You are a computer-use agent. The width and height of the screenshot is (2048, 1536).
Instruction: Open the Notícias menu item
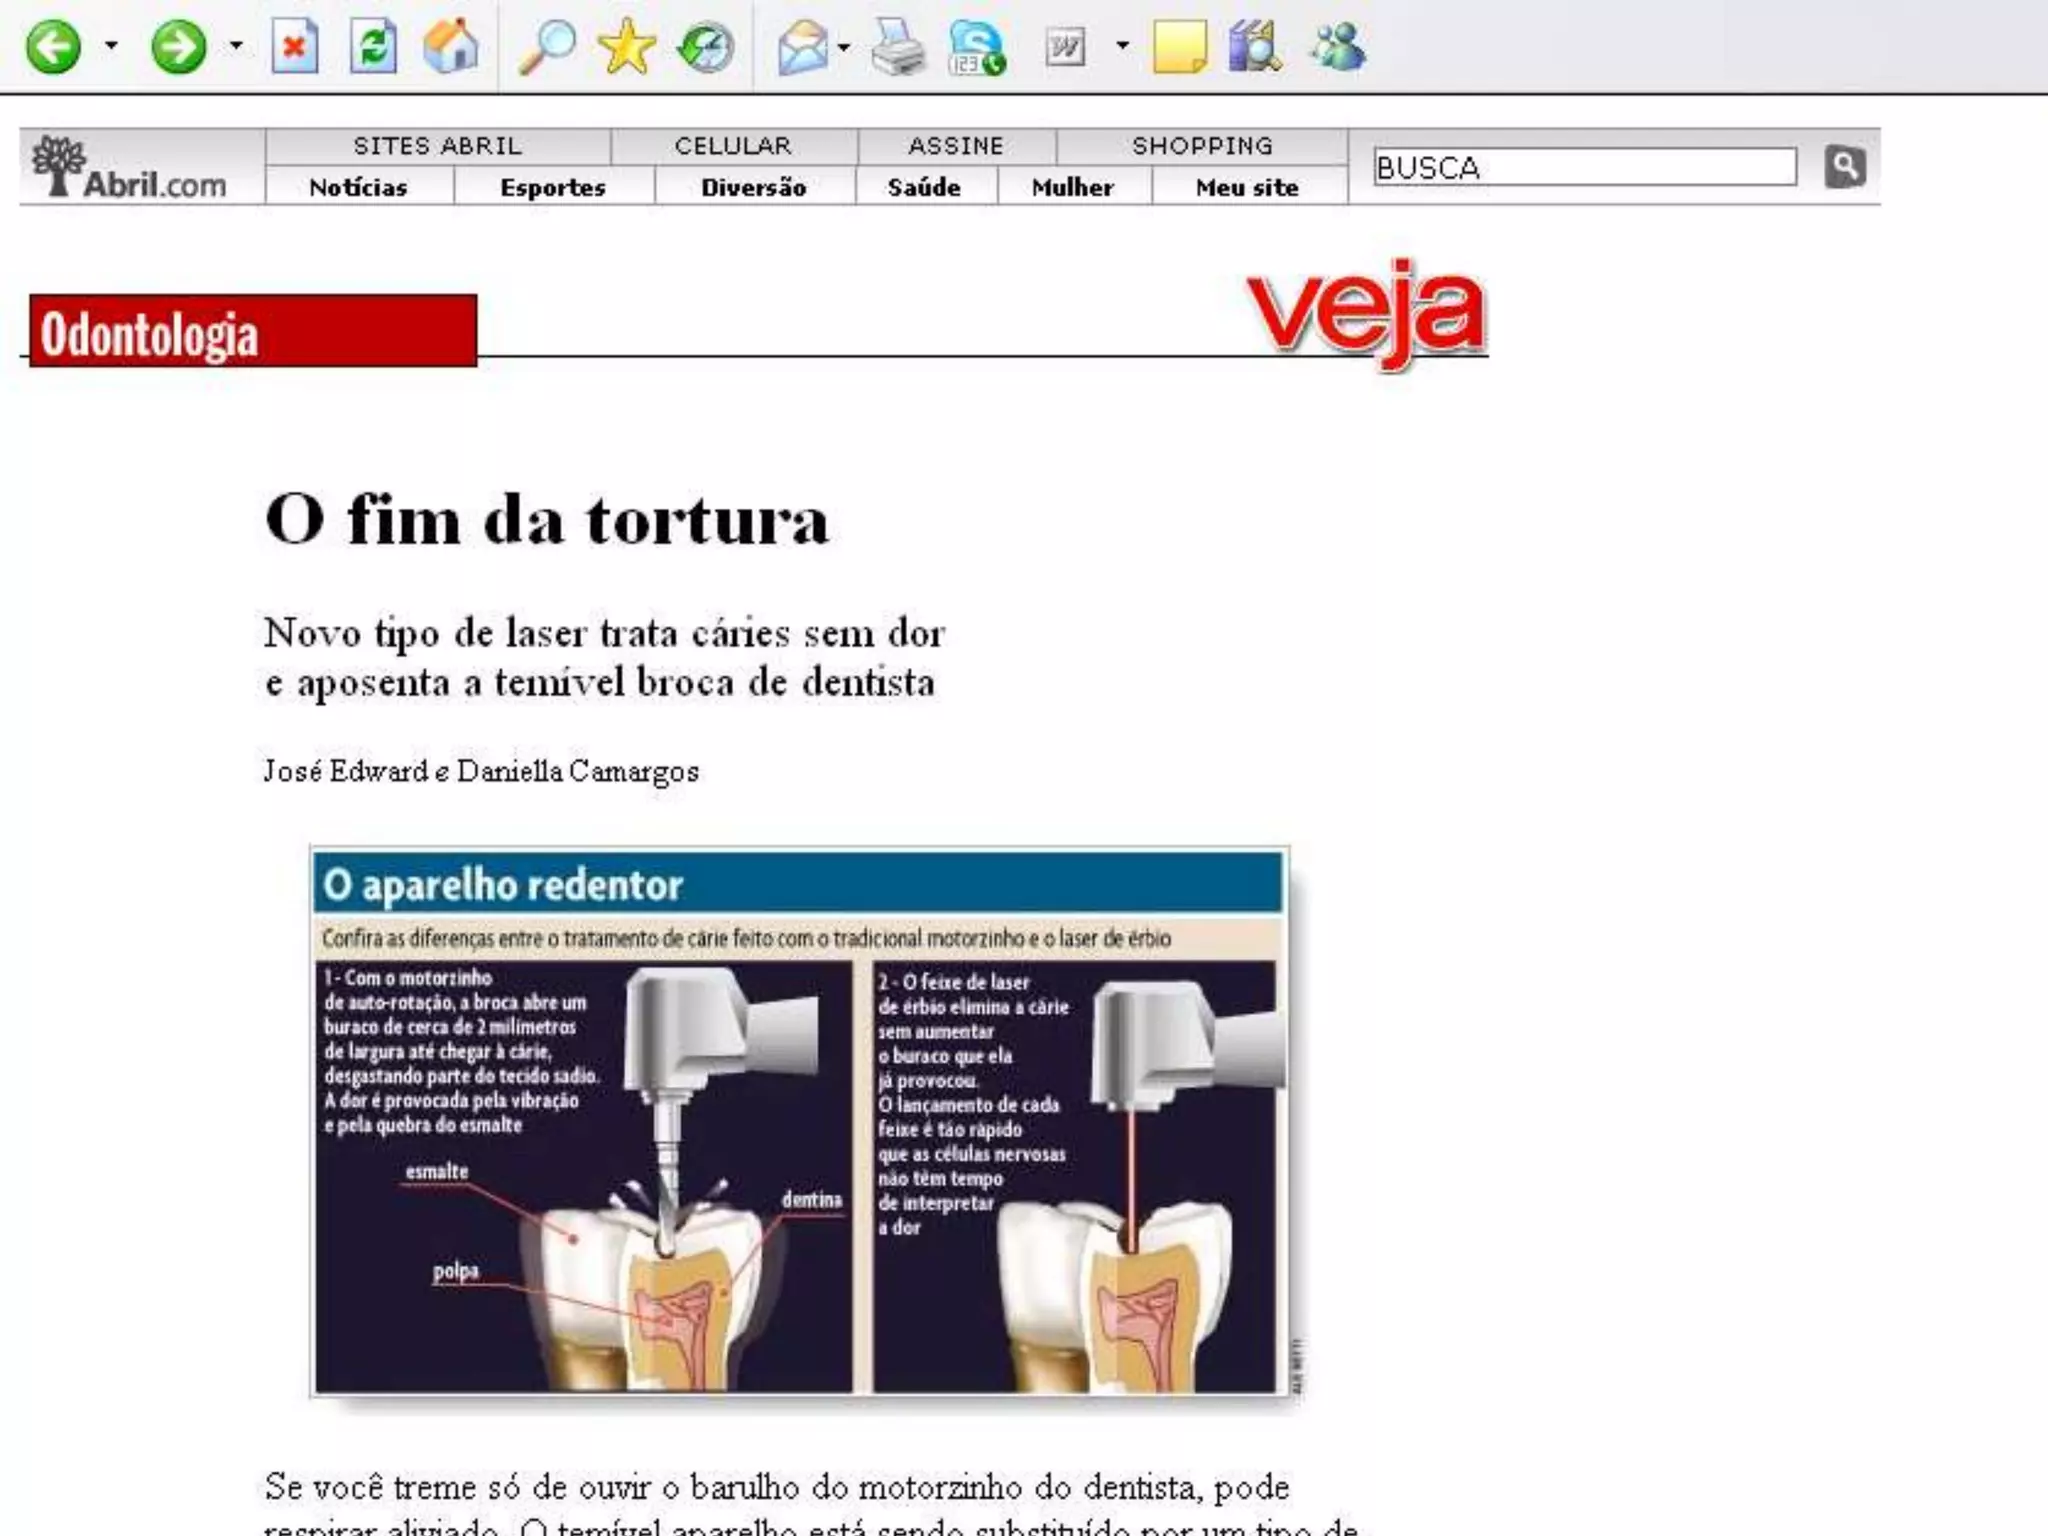click(x=358, y=187)
